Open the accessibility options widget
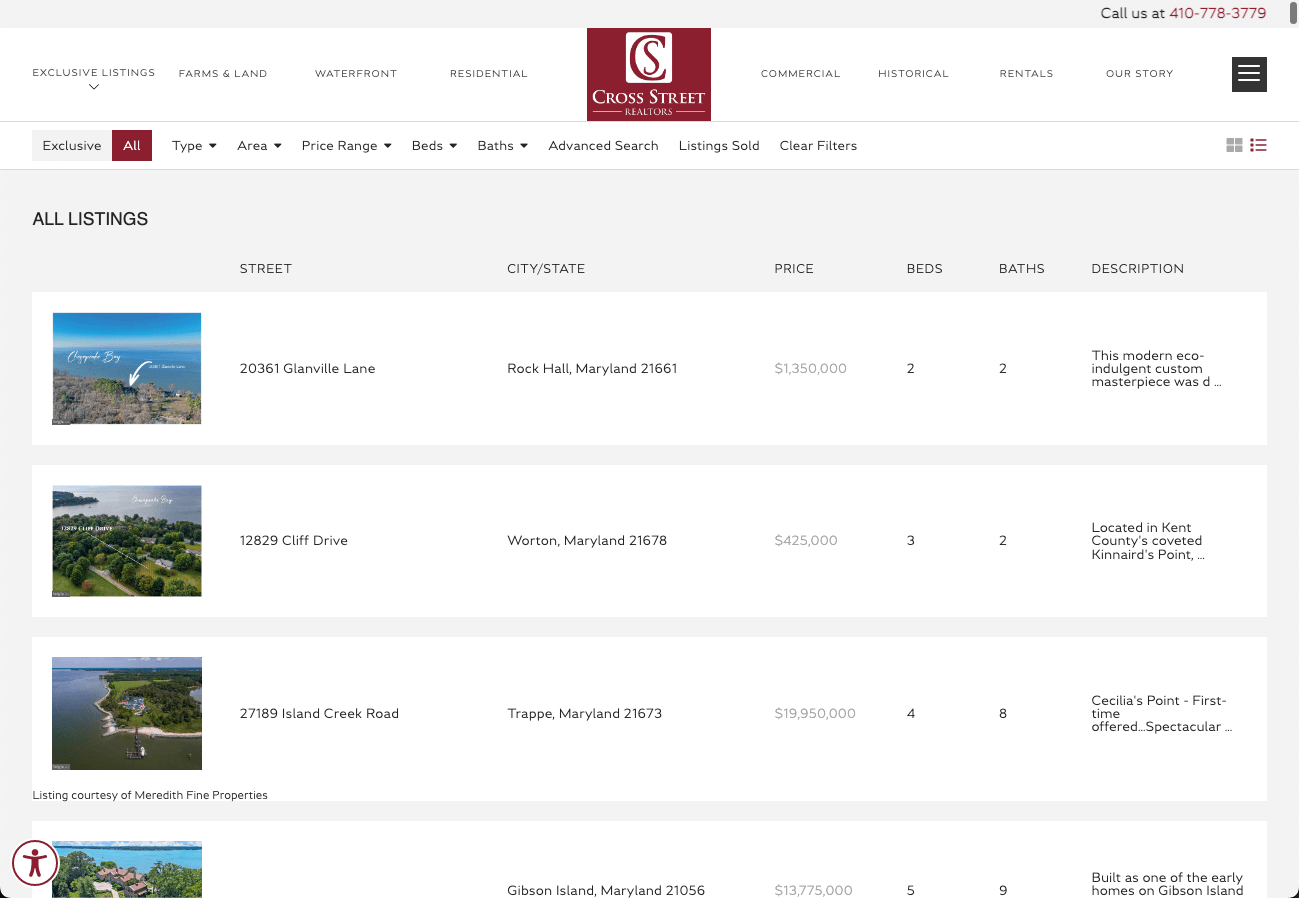The width and height of the screenshot is (1299, 898). 35,863
